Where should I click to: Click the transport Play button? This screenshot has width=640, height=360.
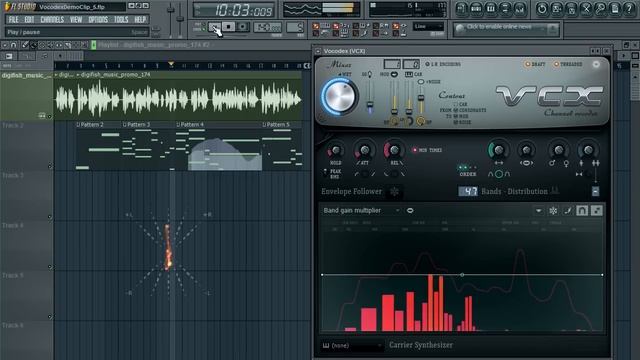pos(214,27)
